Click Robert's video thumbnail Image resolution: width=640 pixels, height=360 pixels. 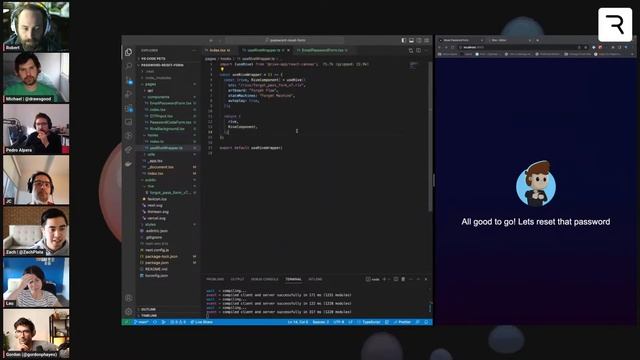[x=36, y=26]
